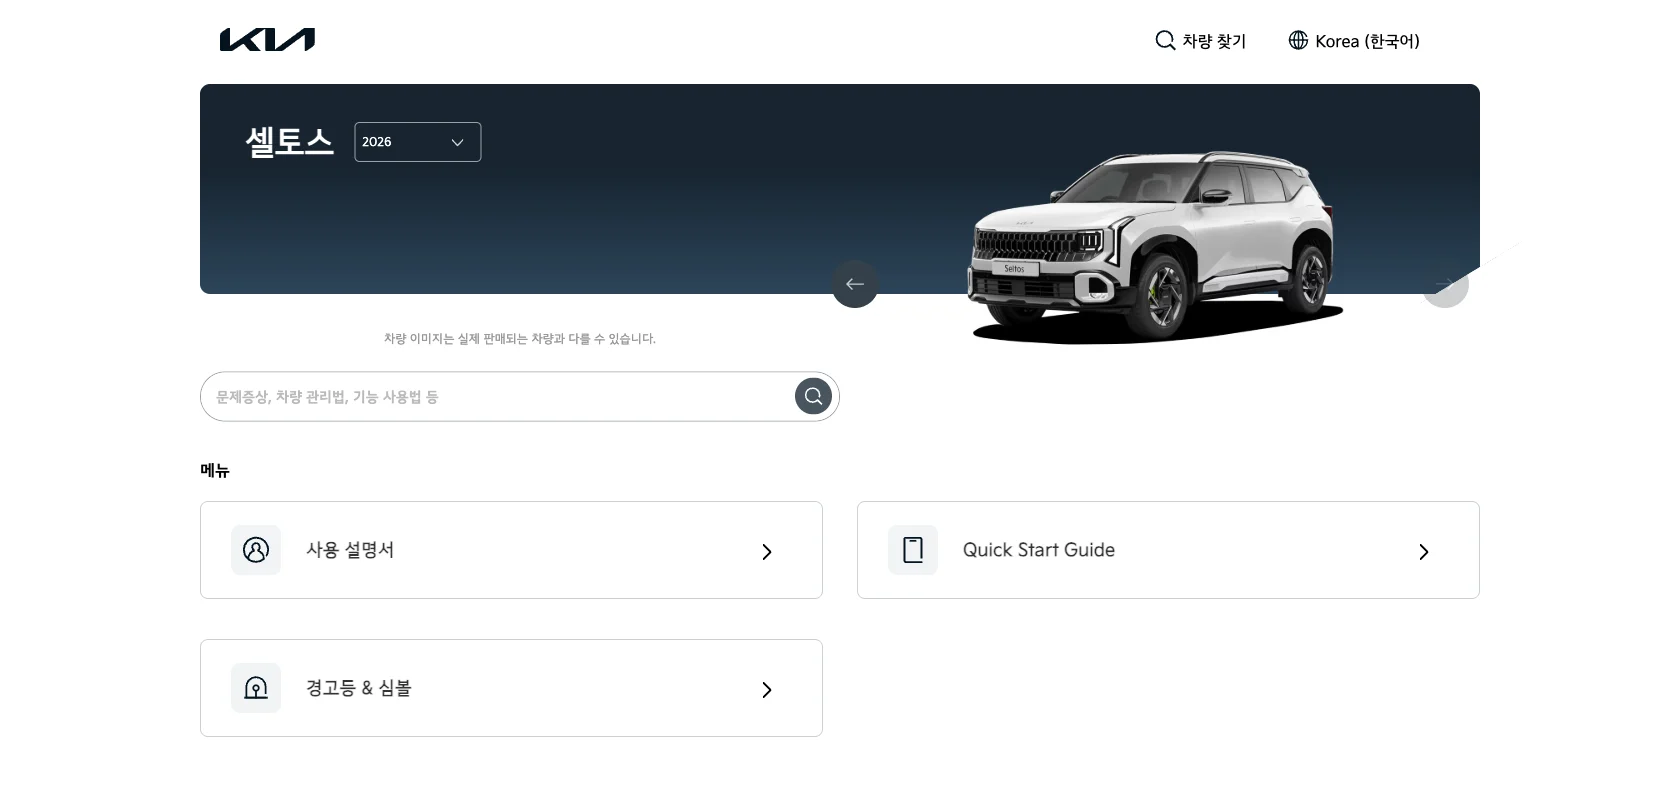Viewport: 1680px width, 800px height.
Task: Open the 경고등 & 심볼 card
Action: point(511,688)
